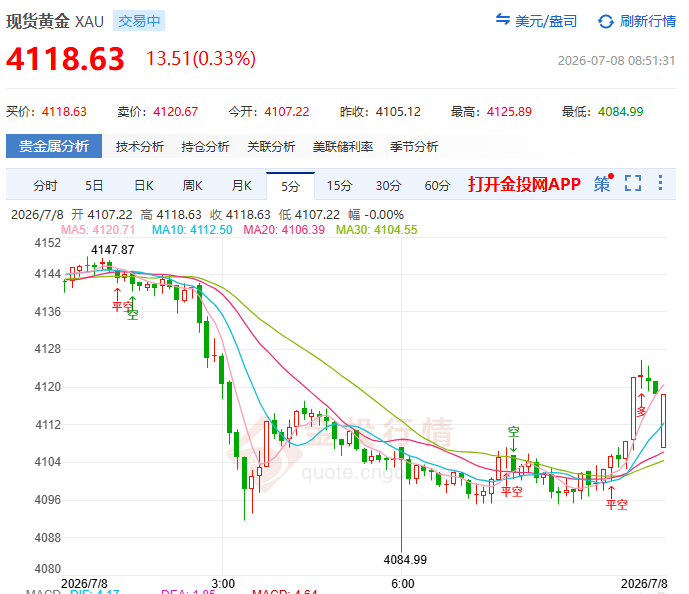Click the 昨收 value 4105.12
The height and width of the screenshot is (594, 689).
[398, 112]
